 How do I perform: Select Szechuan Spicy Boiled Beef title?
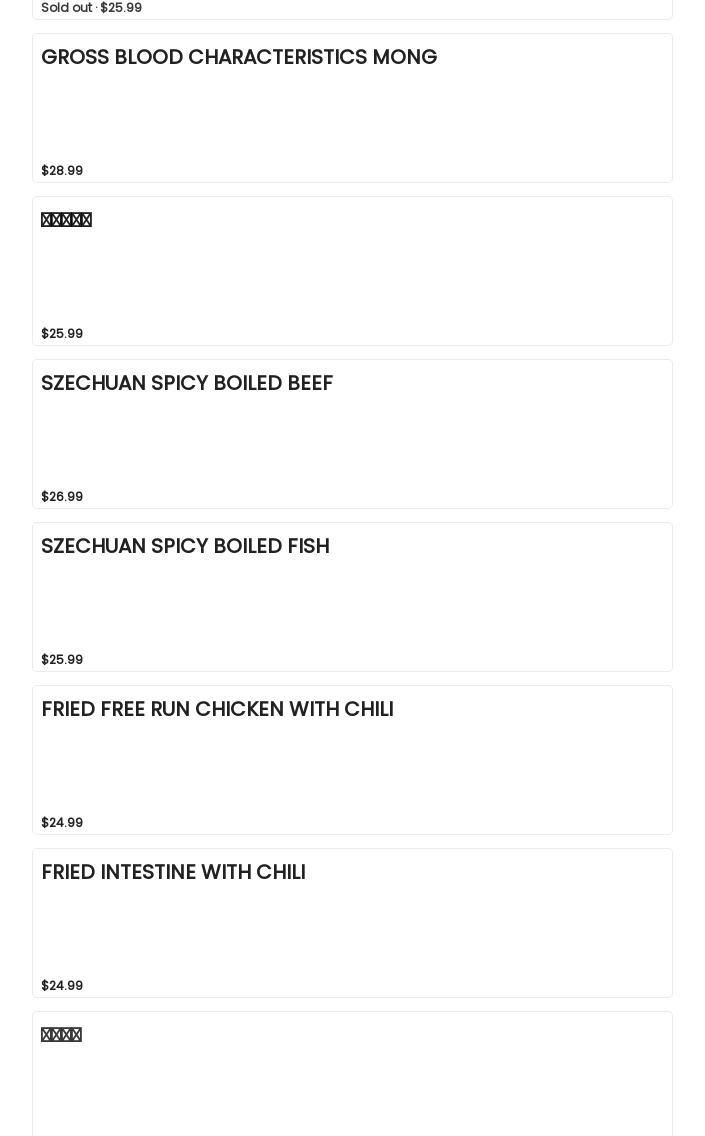pyautogui.click(x=186, y=383)
